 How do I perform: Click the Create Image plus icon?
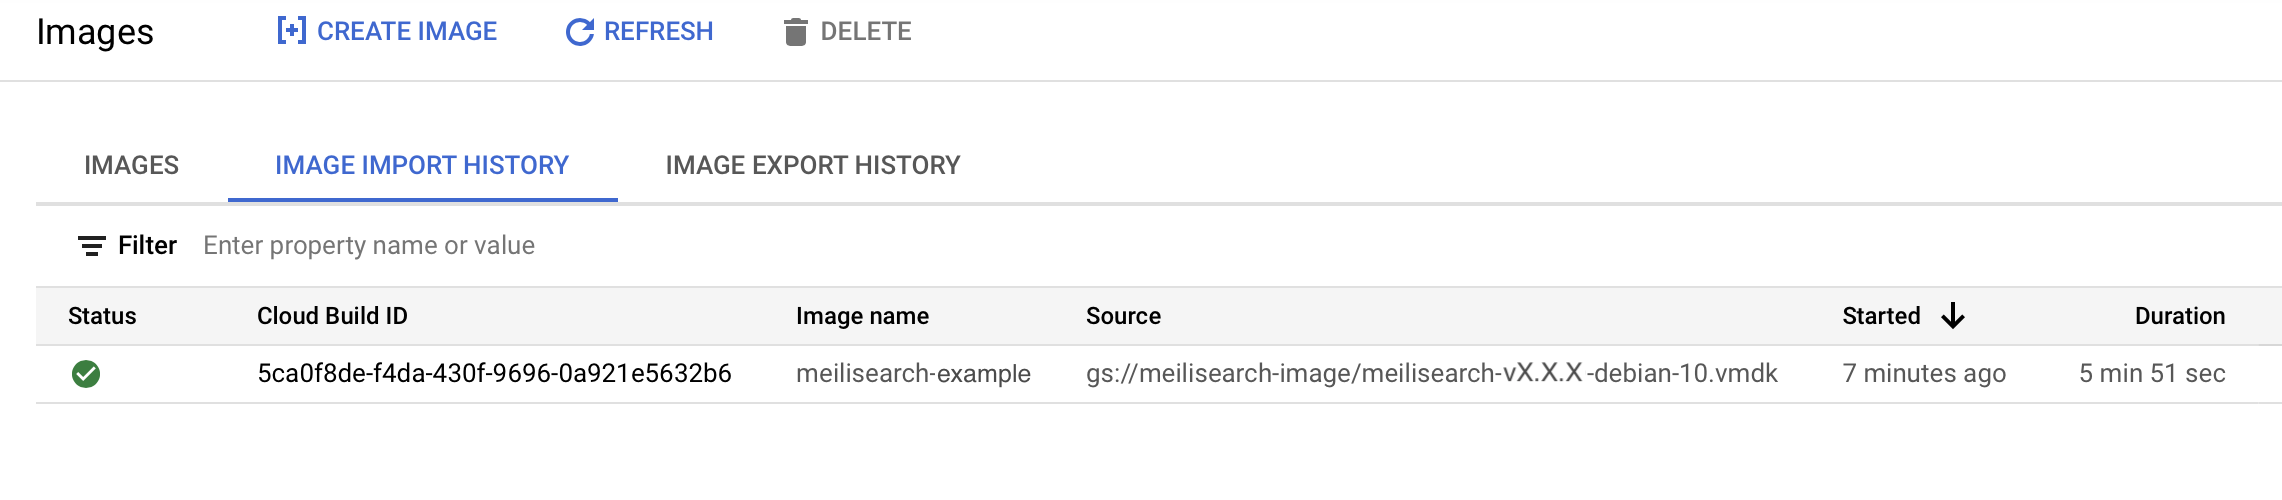click(x=291, y=31)
